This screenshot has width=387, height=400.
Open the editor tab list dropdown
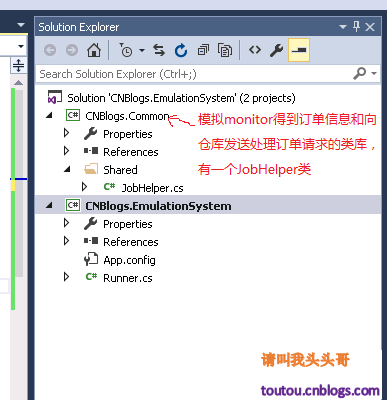click(21, 25)
